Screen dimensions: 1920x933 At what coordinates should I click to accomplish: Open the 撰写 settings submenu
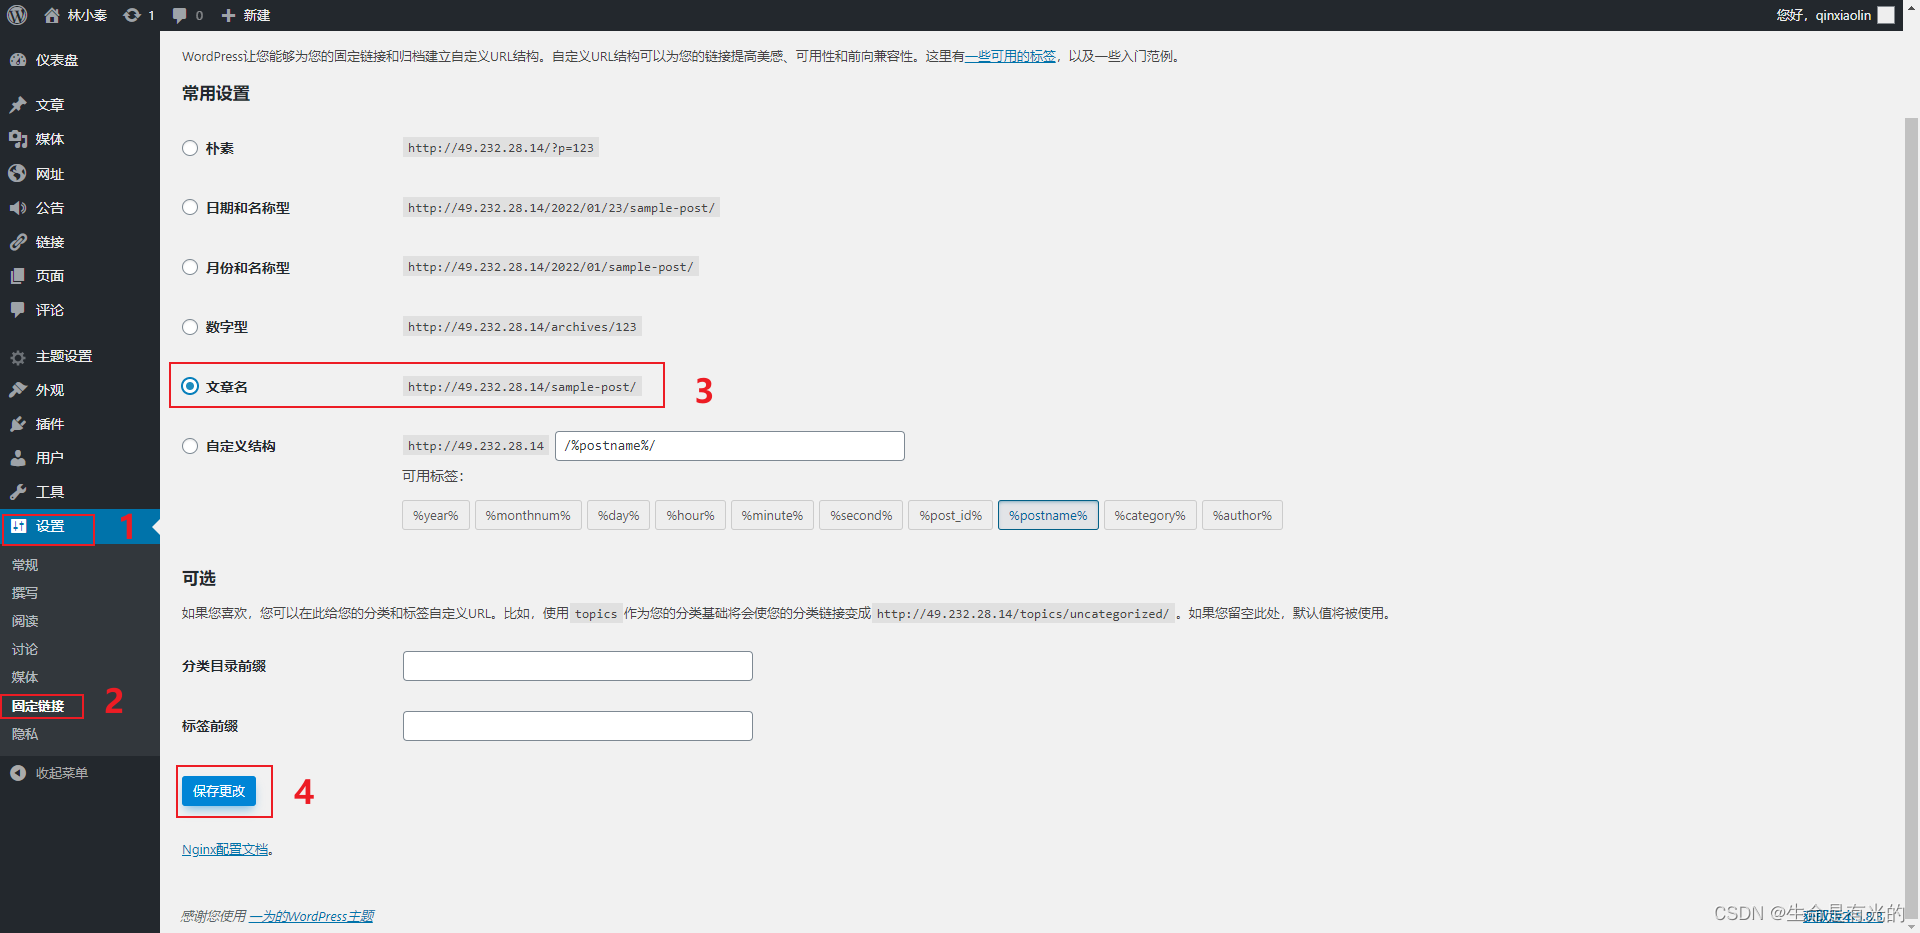tap(25, 593)
